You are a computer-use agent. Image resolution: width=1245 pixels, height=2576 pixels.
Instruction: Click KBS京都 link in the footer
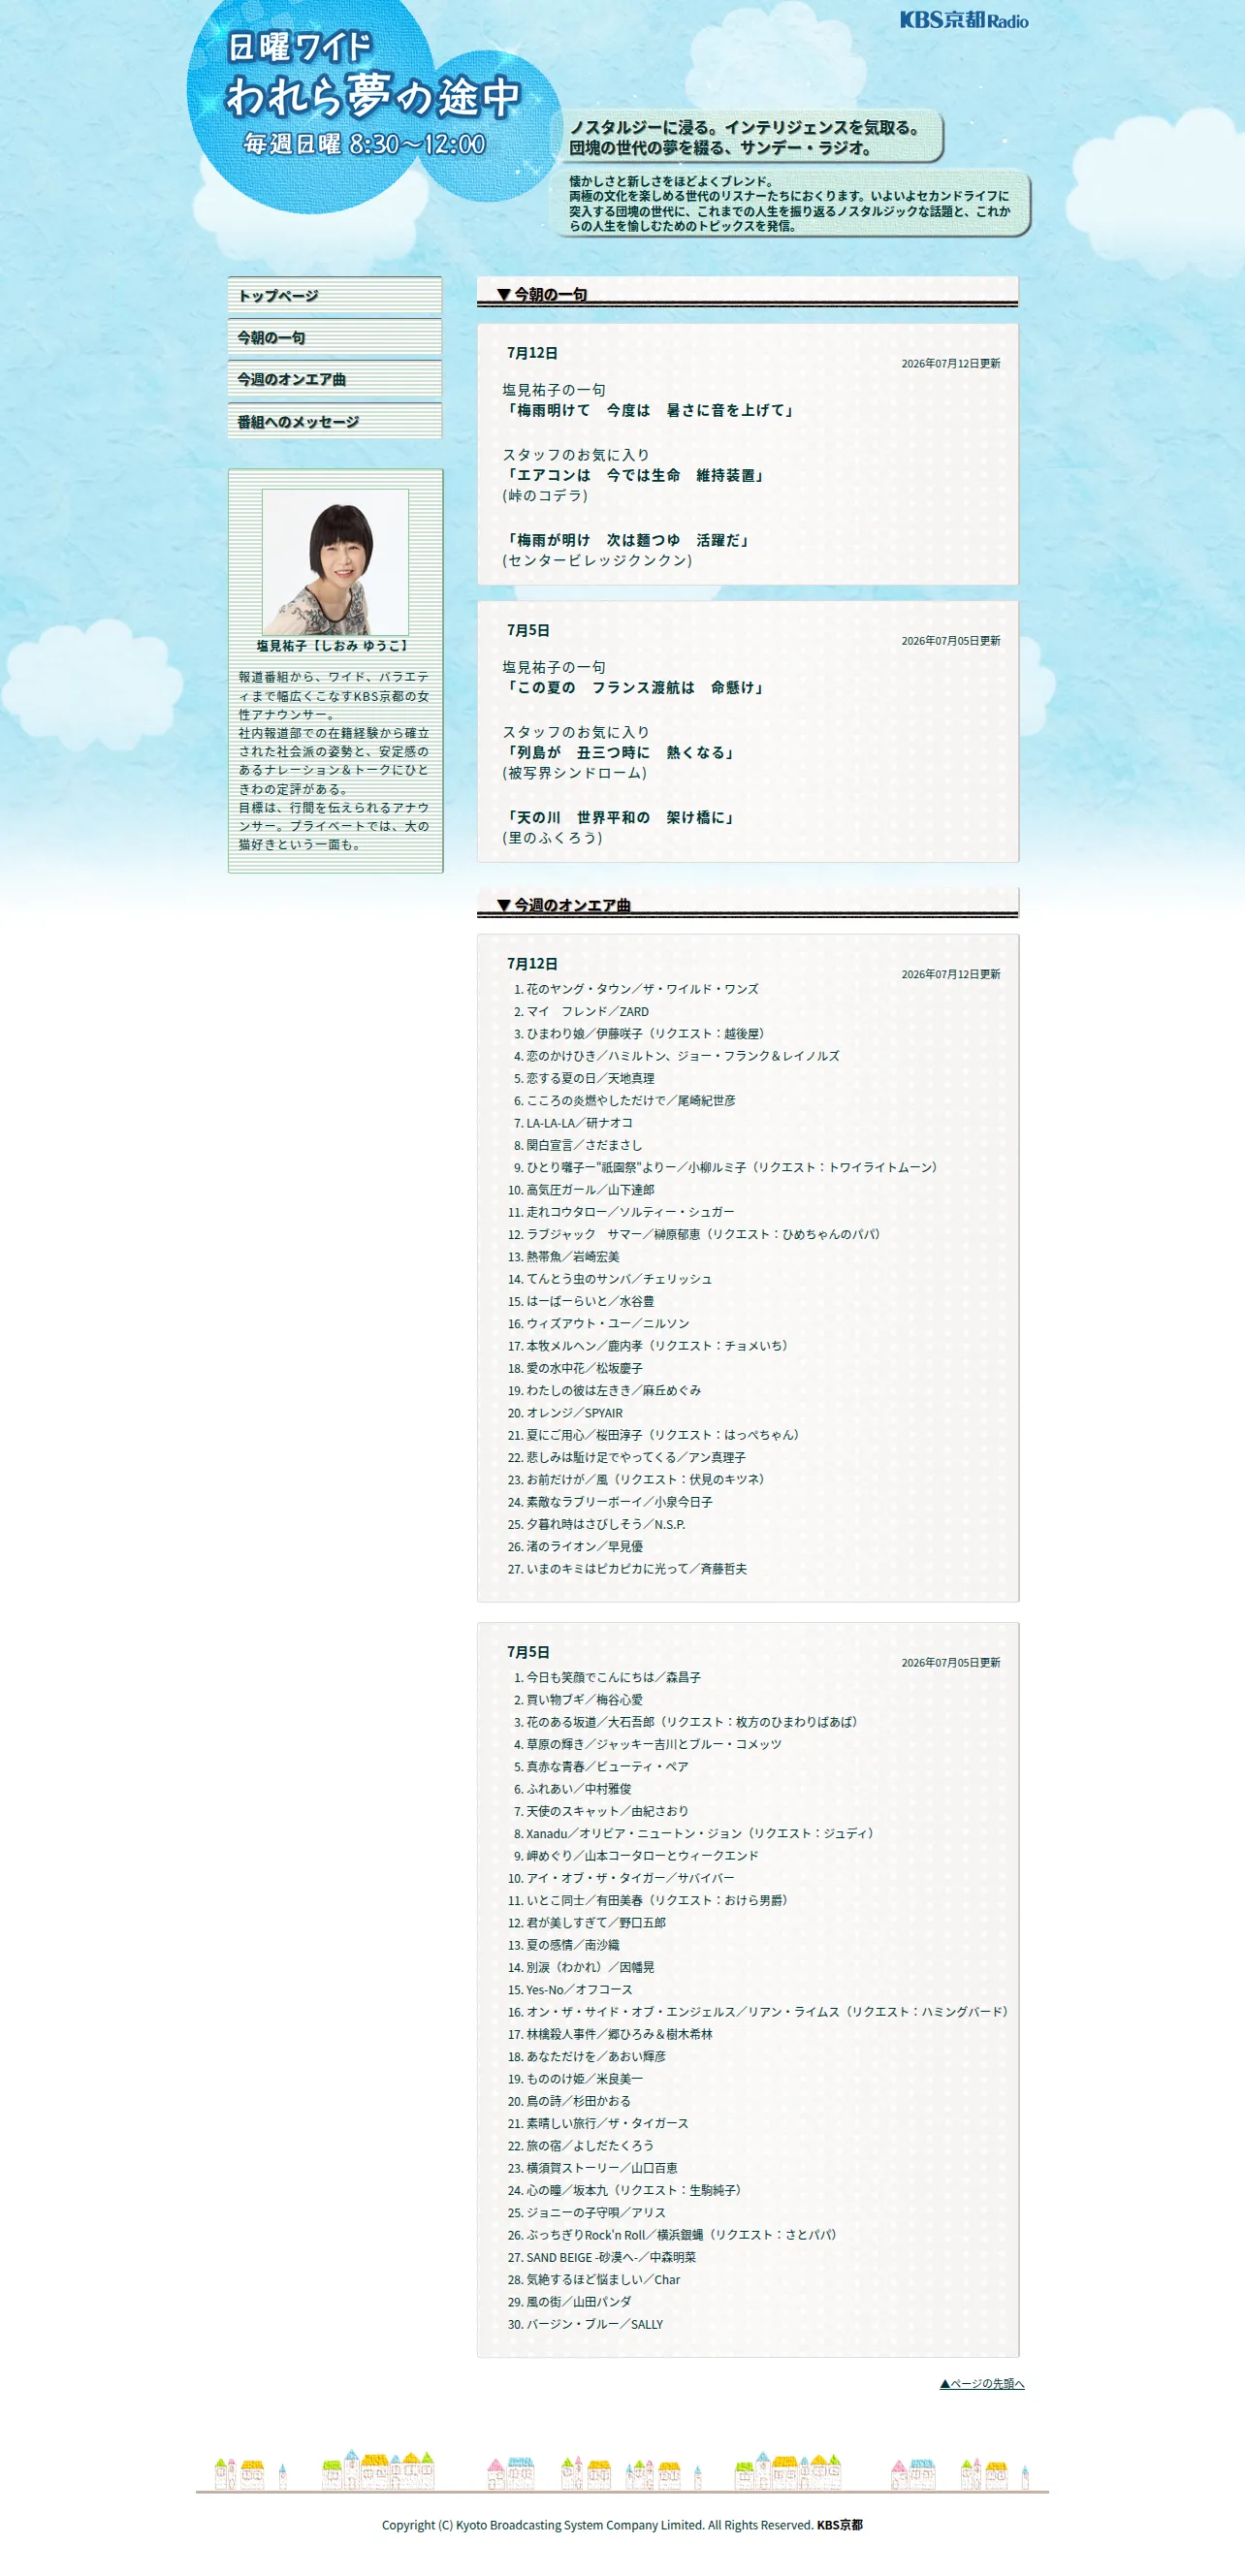839,2525
